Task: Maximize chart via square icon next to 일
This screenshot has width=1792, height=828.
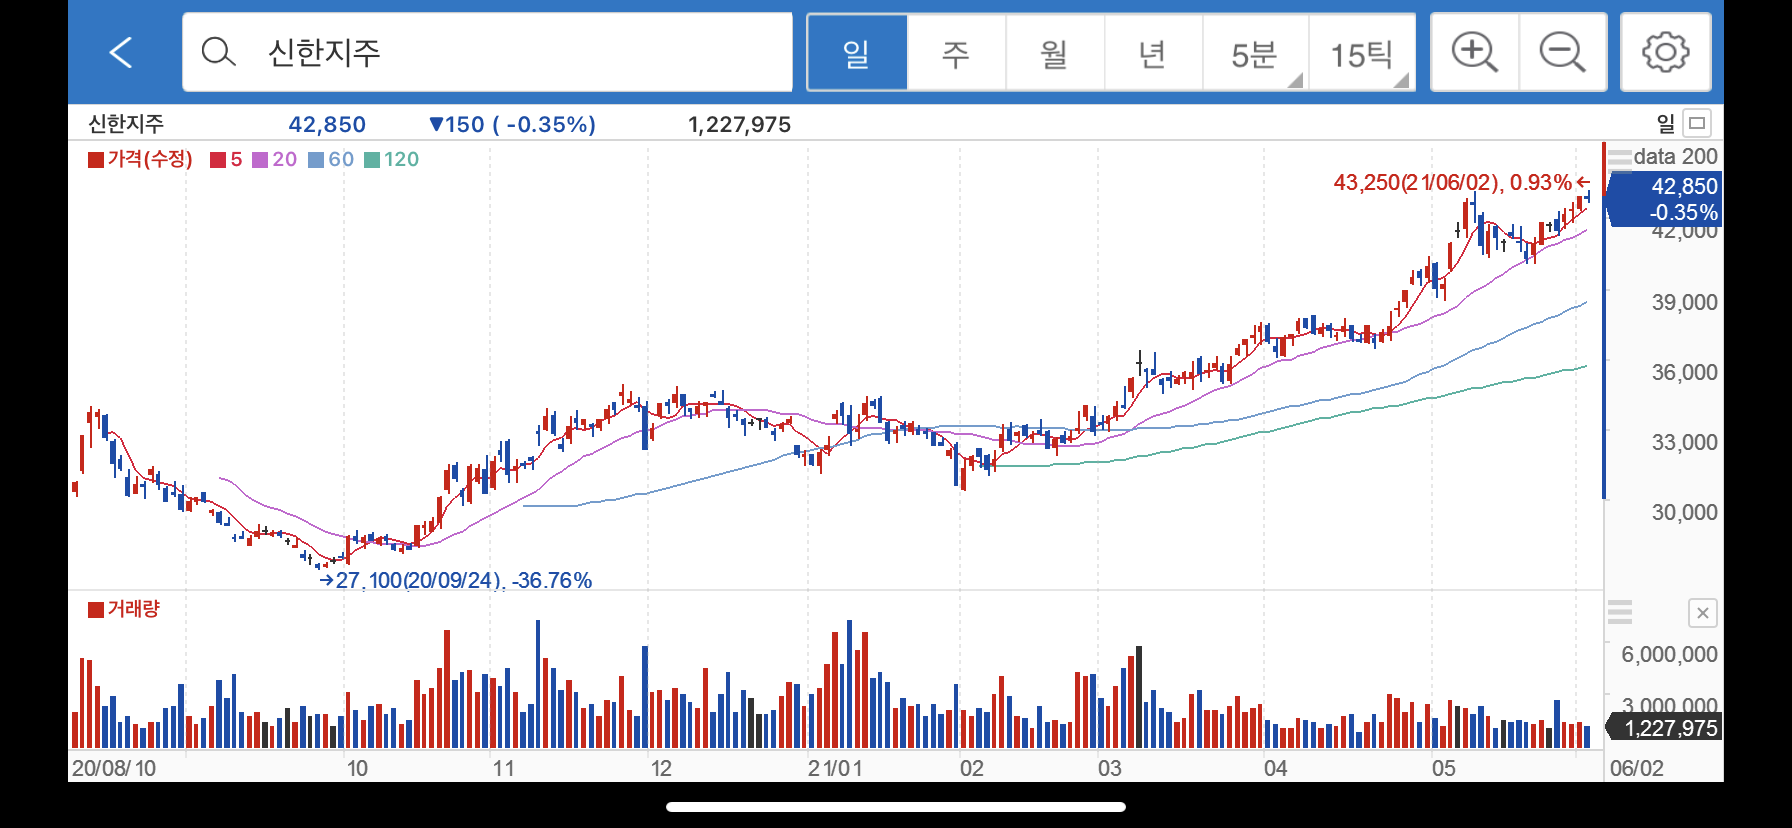Action: 1697,123
